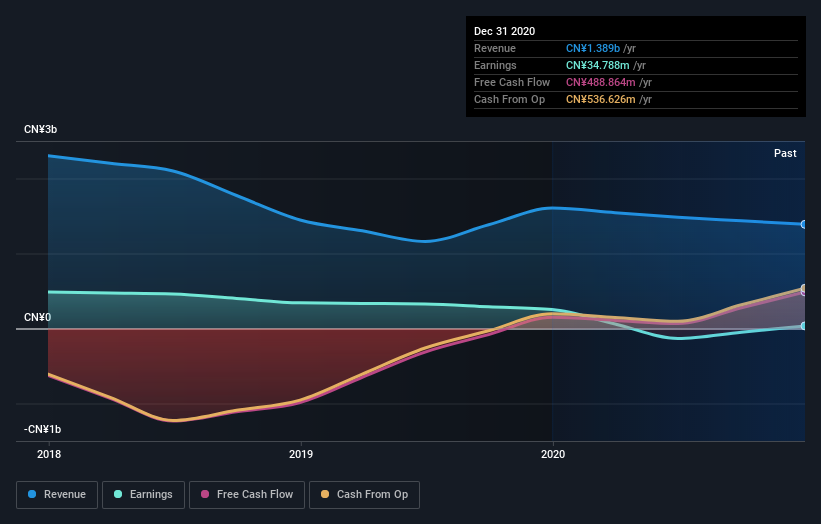The width and height of the screenshot is (821, 524).
Task: Click the Revenue end-point marker on chart
Action: (804, 225)
